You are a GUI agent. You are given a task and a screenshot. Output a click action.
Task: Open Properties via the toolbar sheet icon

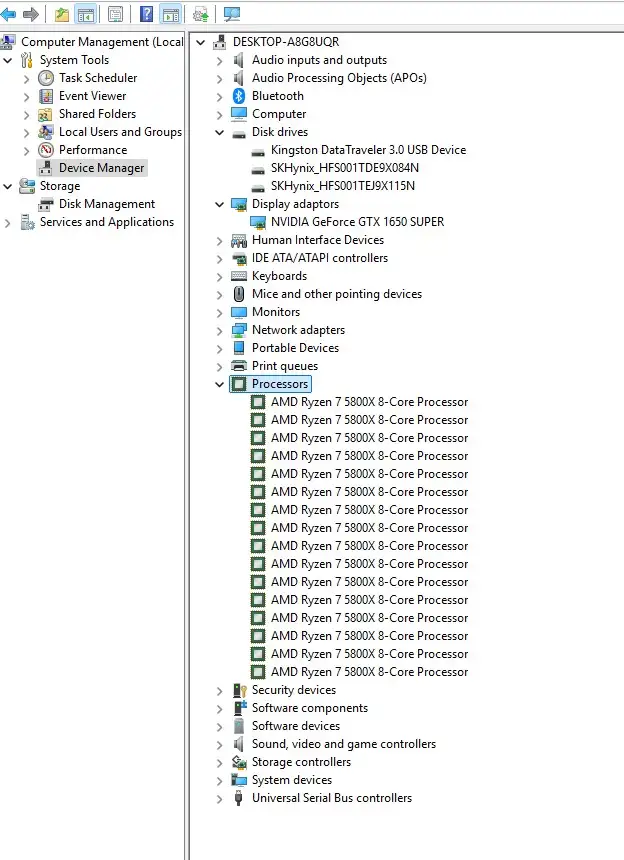click(115, 14)
